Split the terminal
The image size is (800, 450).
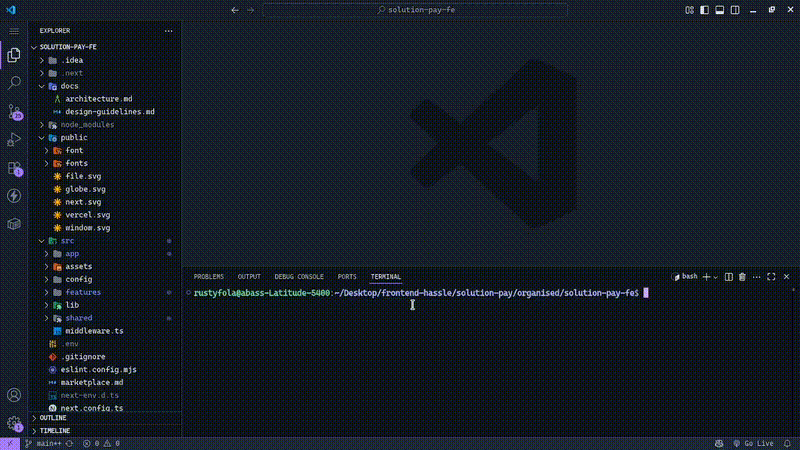point(729,277)
